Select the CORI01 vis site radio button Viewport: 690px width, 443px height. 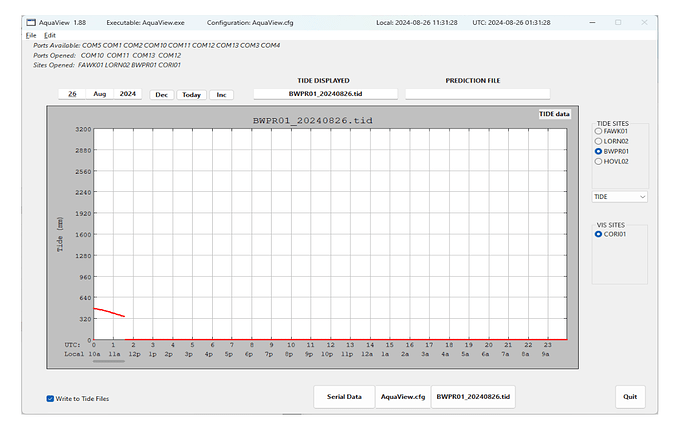coord(598,234)
